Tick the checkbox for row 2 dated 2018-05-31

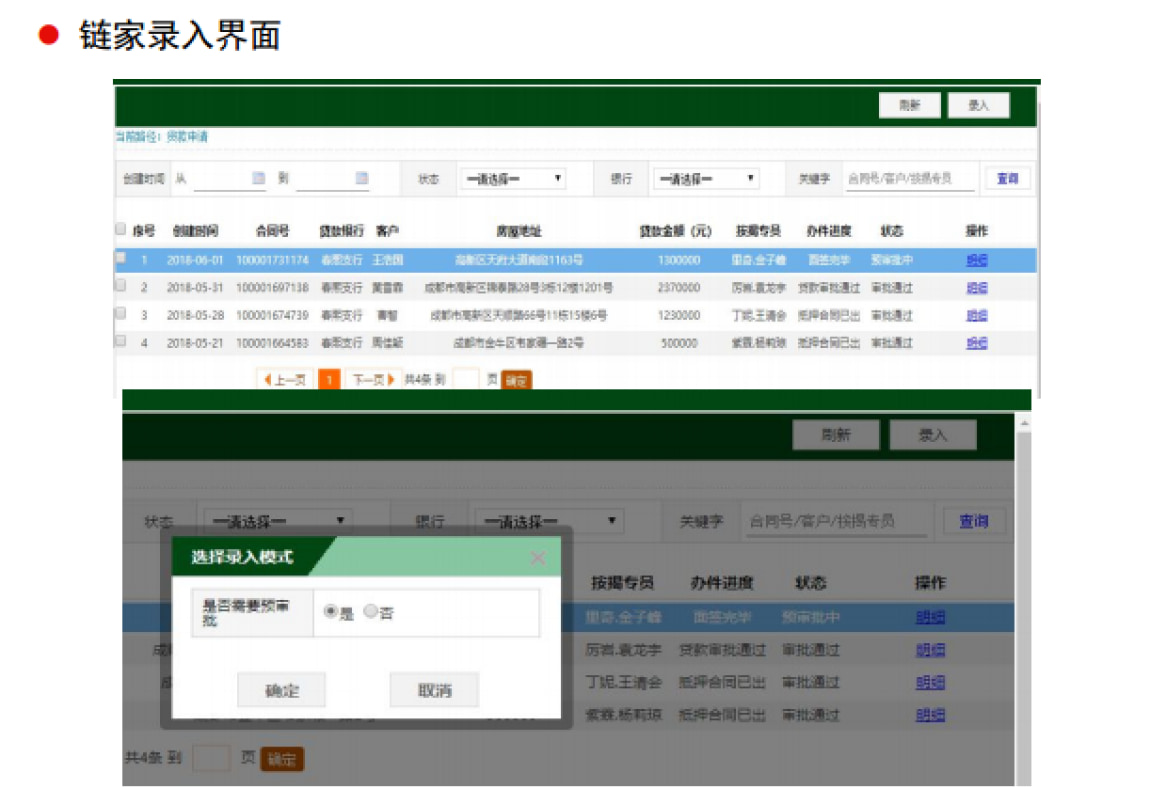coord(120,285)
